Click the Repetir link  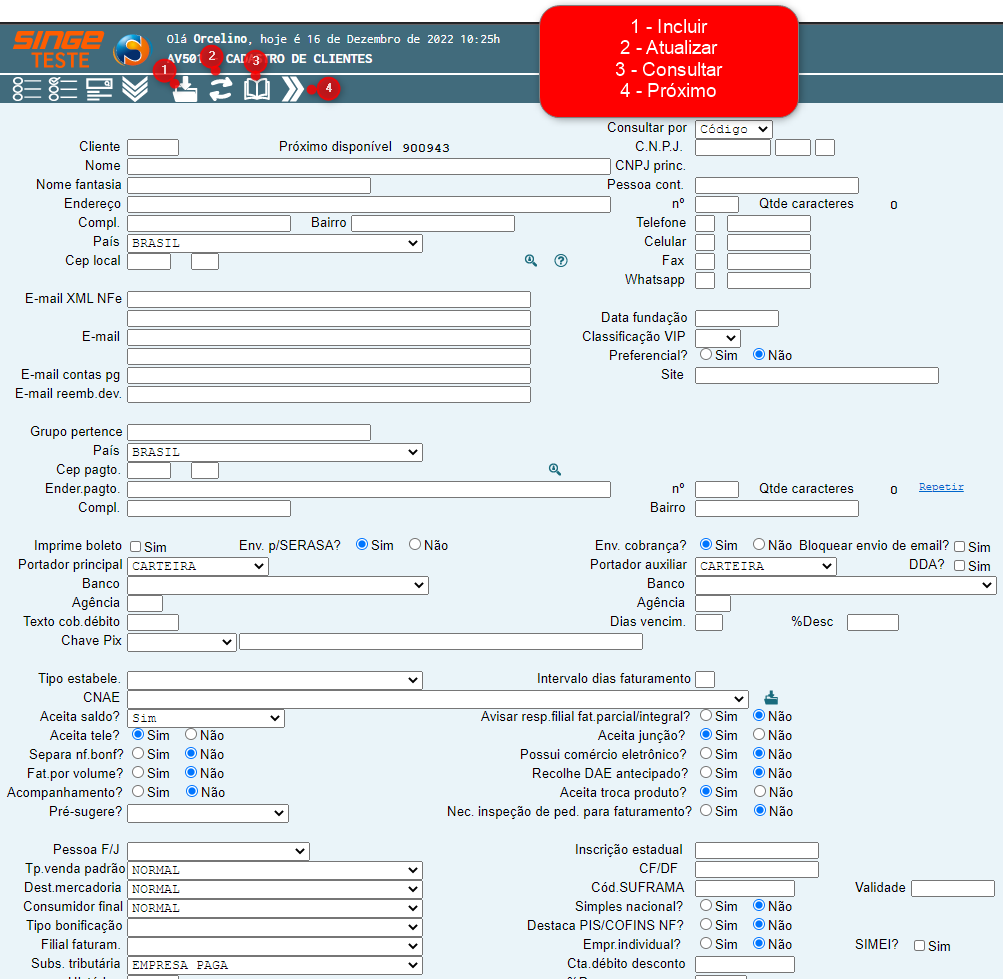click(x=941, y=487)
